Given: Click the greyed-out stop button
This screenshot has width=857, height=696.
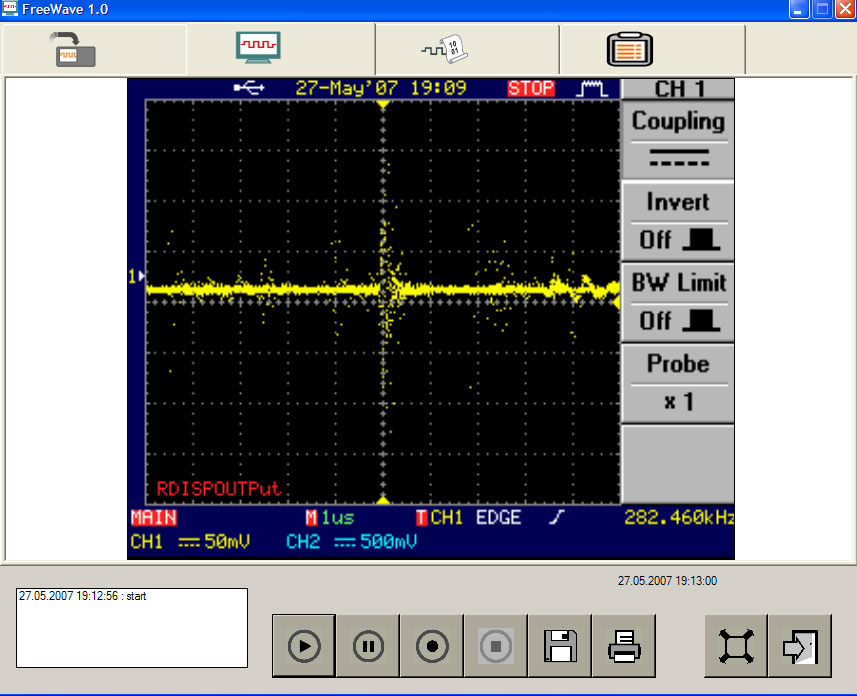Looking at the screenshot, I should click(x=496, y=646).
